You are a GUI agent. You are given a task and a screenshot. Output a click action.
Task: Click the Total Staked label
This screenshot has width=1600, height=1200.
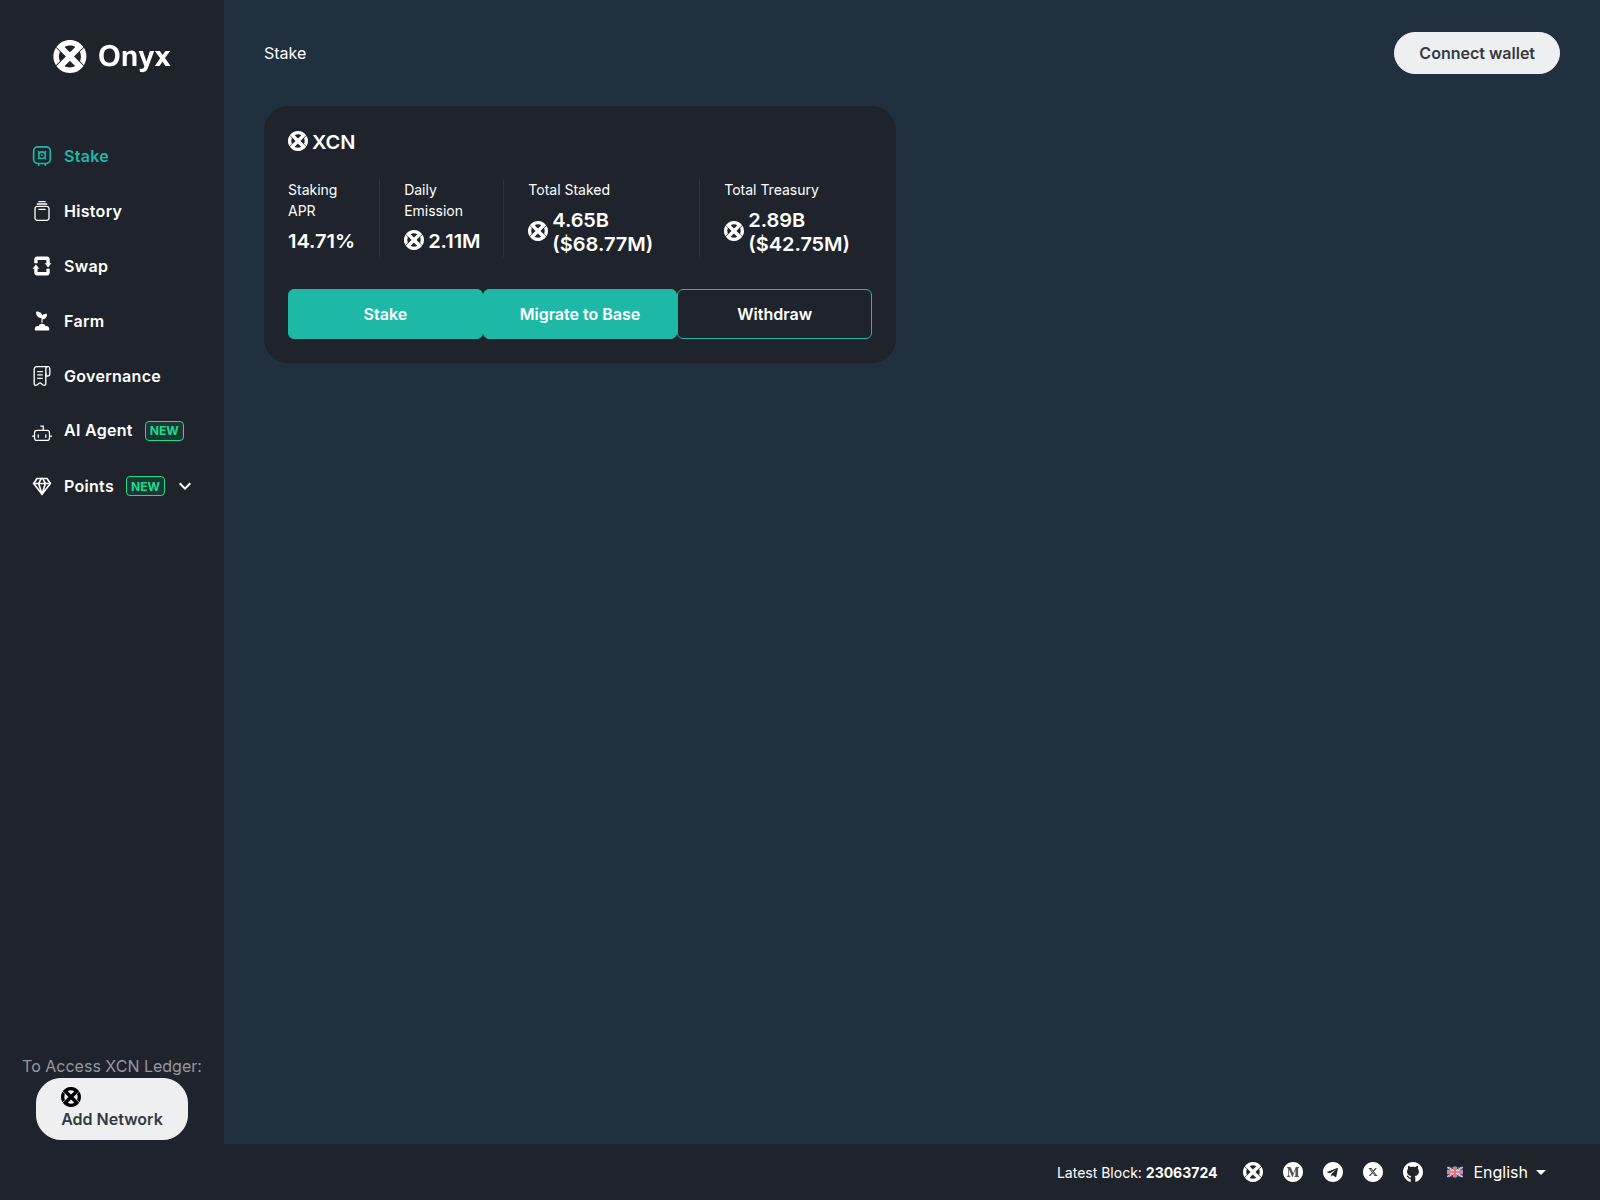(569, 190)
